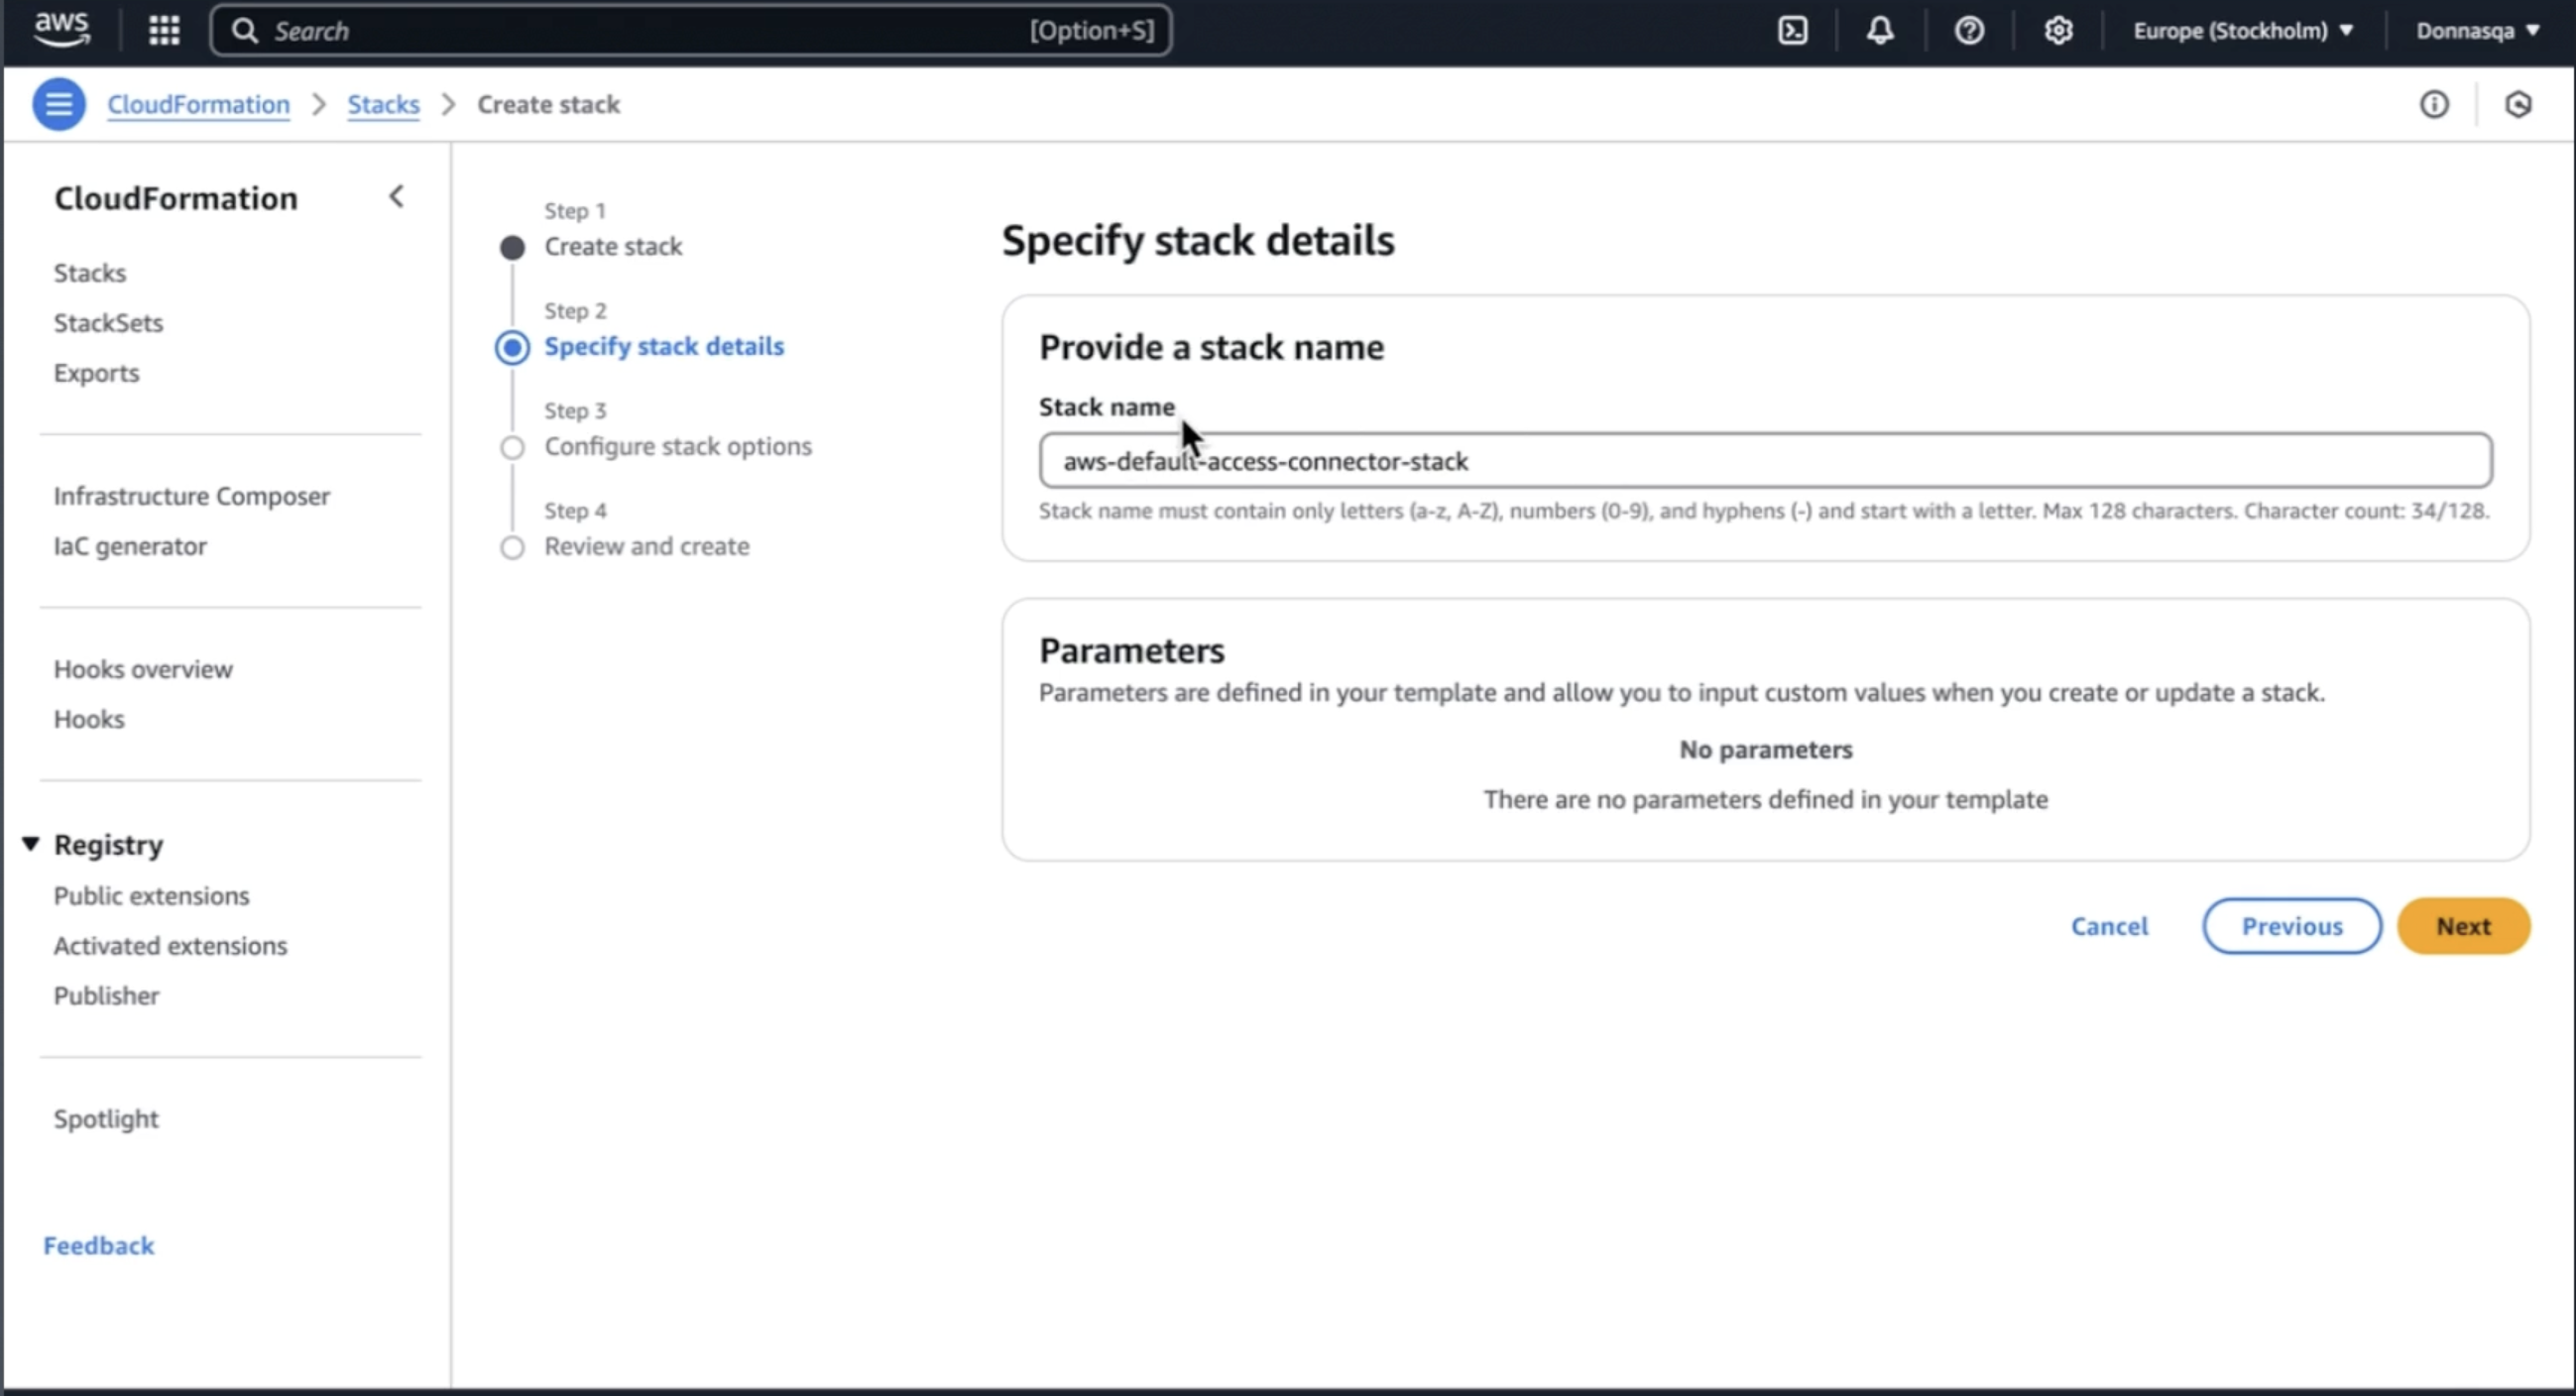Open the notifications bell icon
The height and width of the screenshot is (1396, 2576).
pos(1880,30)
